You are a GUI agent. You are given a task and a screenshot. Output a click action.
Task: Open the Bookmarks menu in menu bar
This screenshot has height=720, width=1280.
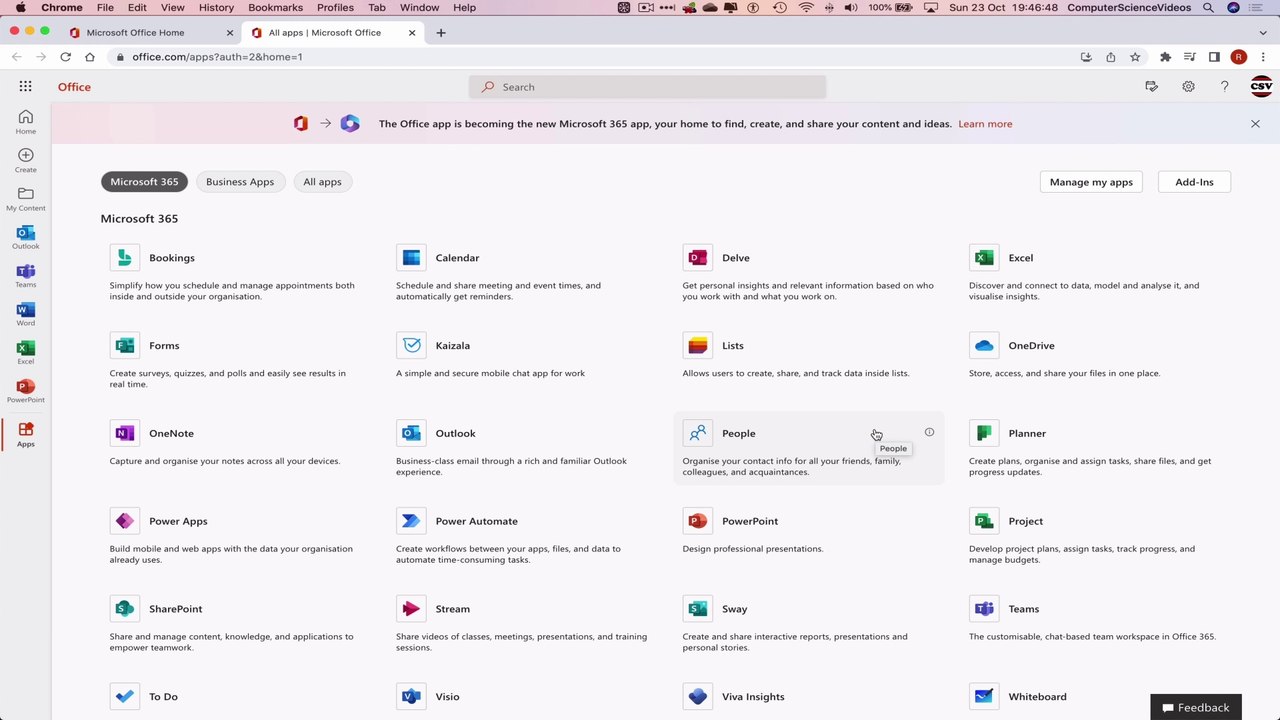tap(275, 7)
